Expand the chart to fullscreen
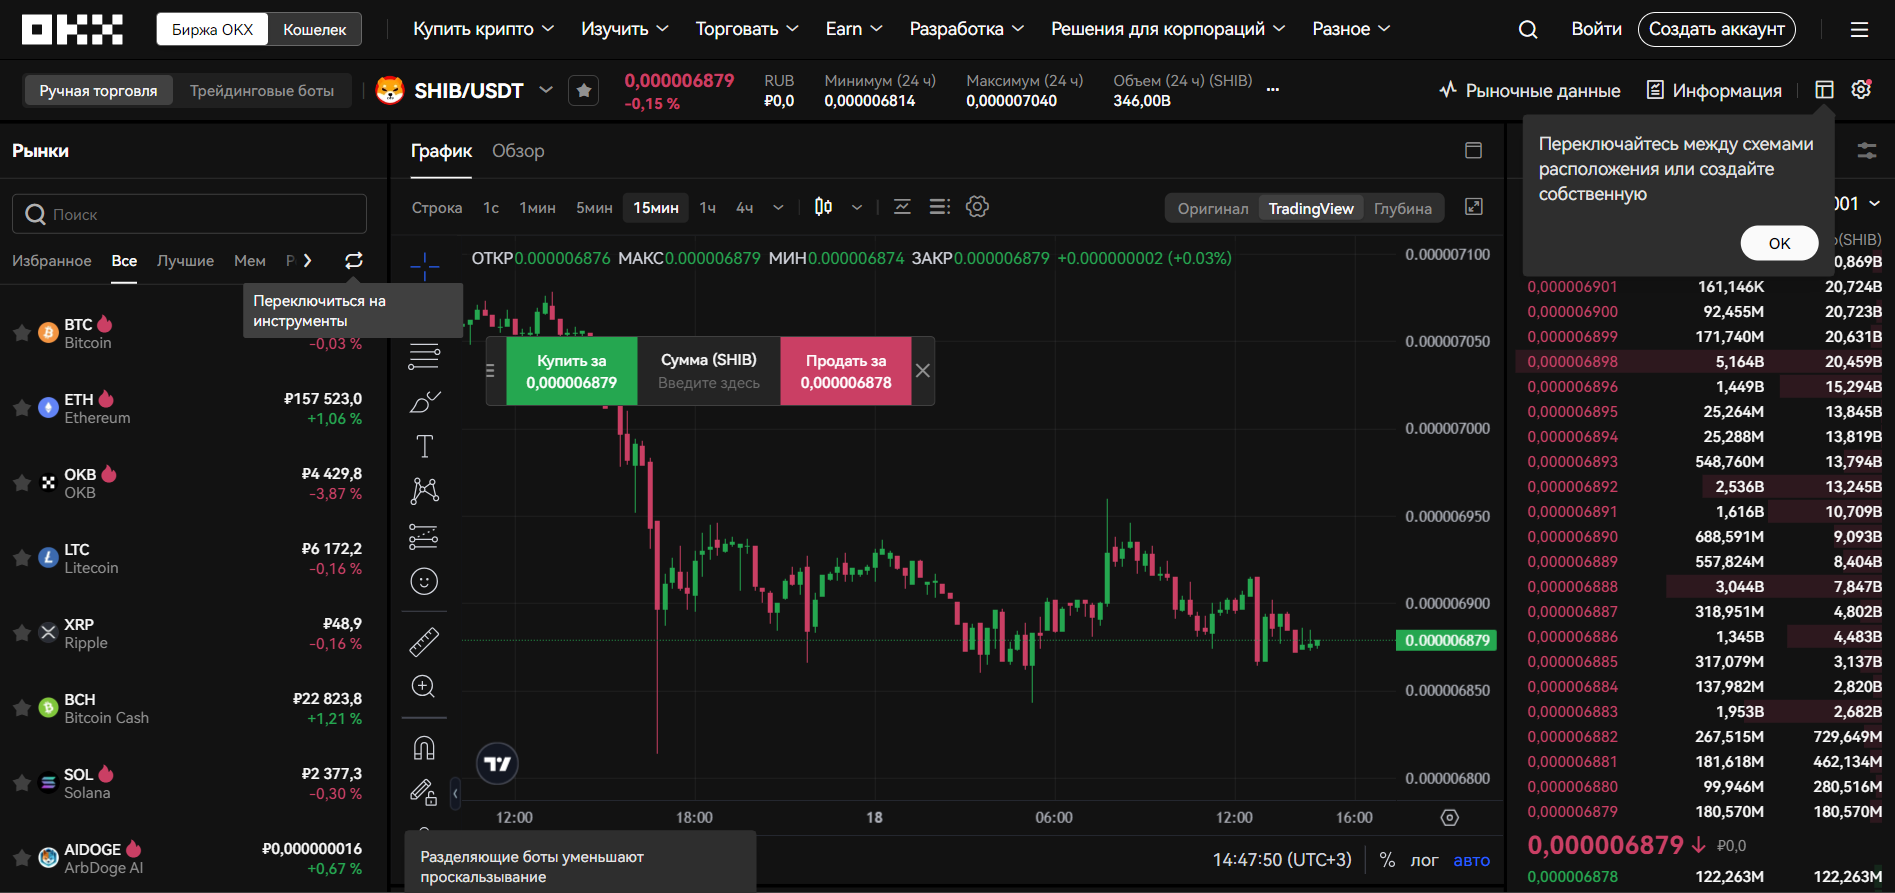Image resolution: width=1895 pixels, height=893 pixels. point(1473,207)
